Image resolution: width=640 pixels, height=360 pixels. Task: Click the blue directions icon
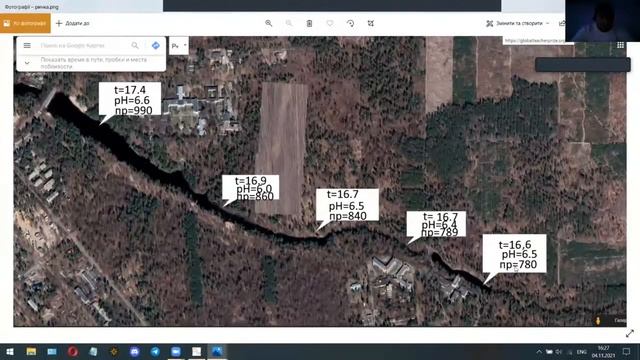(x=156, y=45)
